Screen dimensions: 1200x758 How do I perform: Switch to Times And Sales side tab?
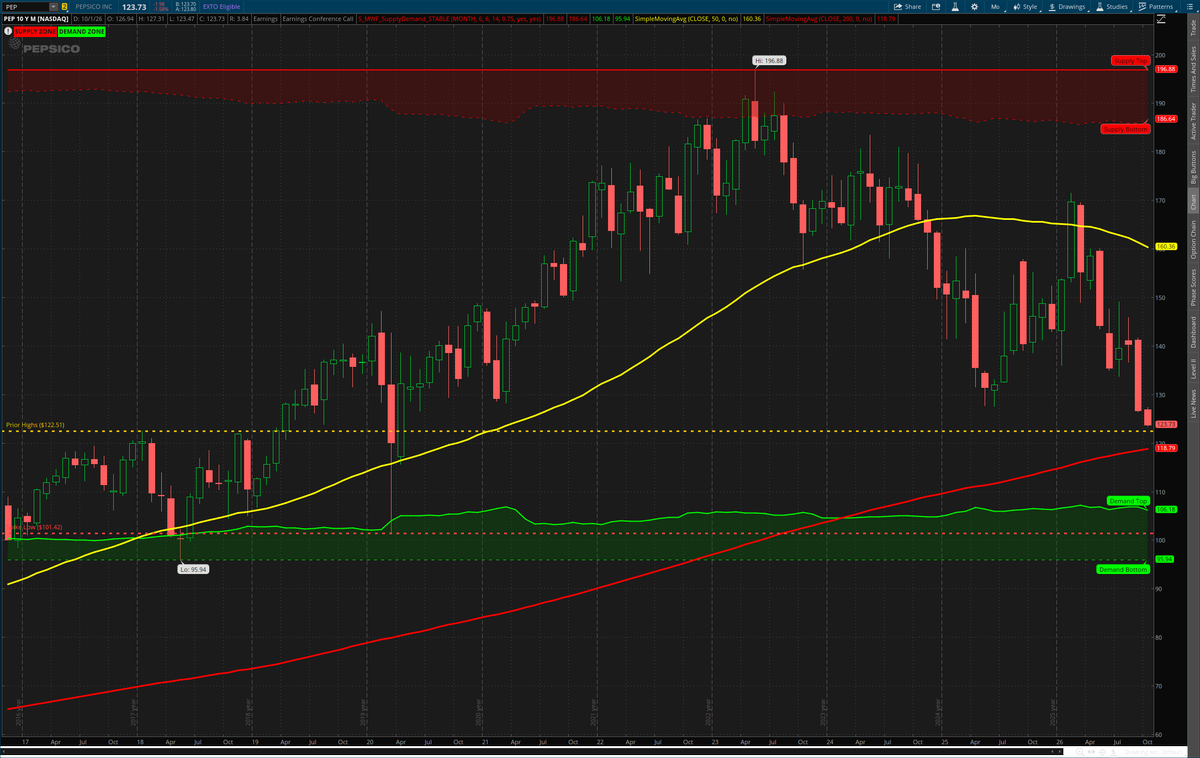coord(1192,67)
